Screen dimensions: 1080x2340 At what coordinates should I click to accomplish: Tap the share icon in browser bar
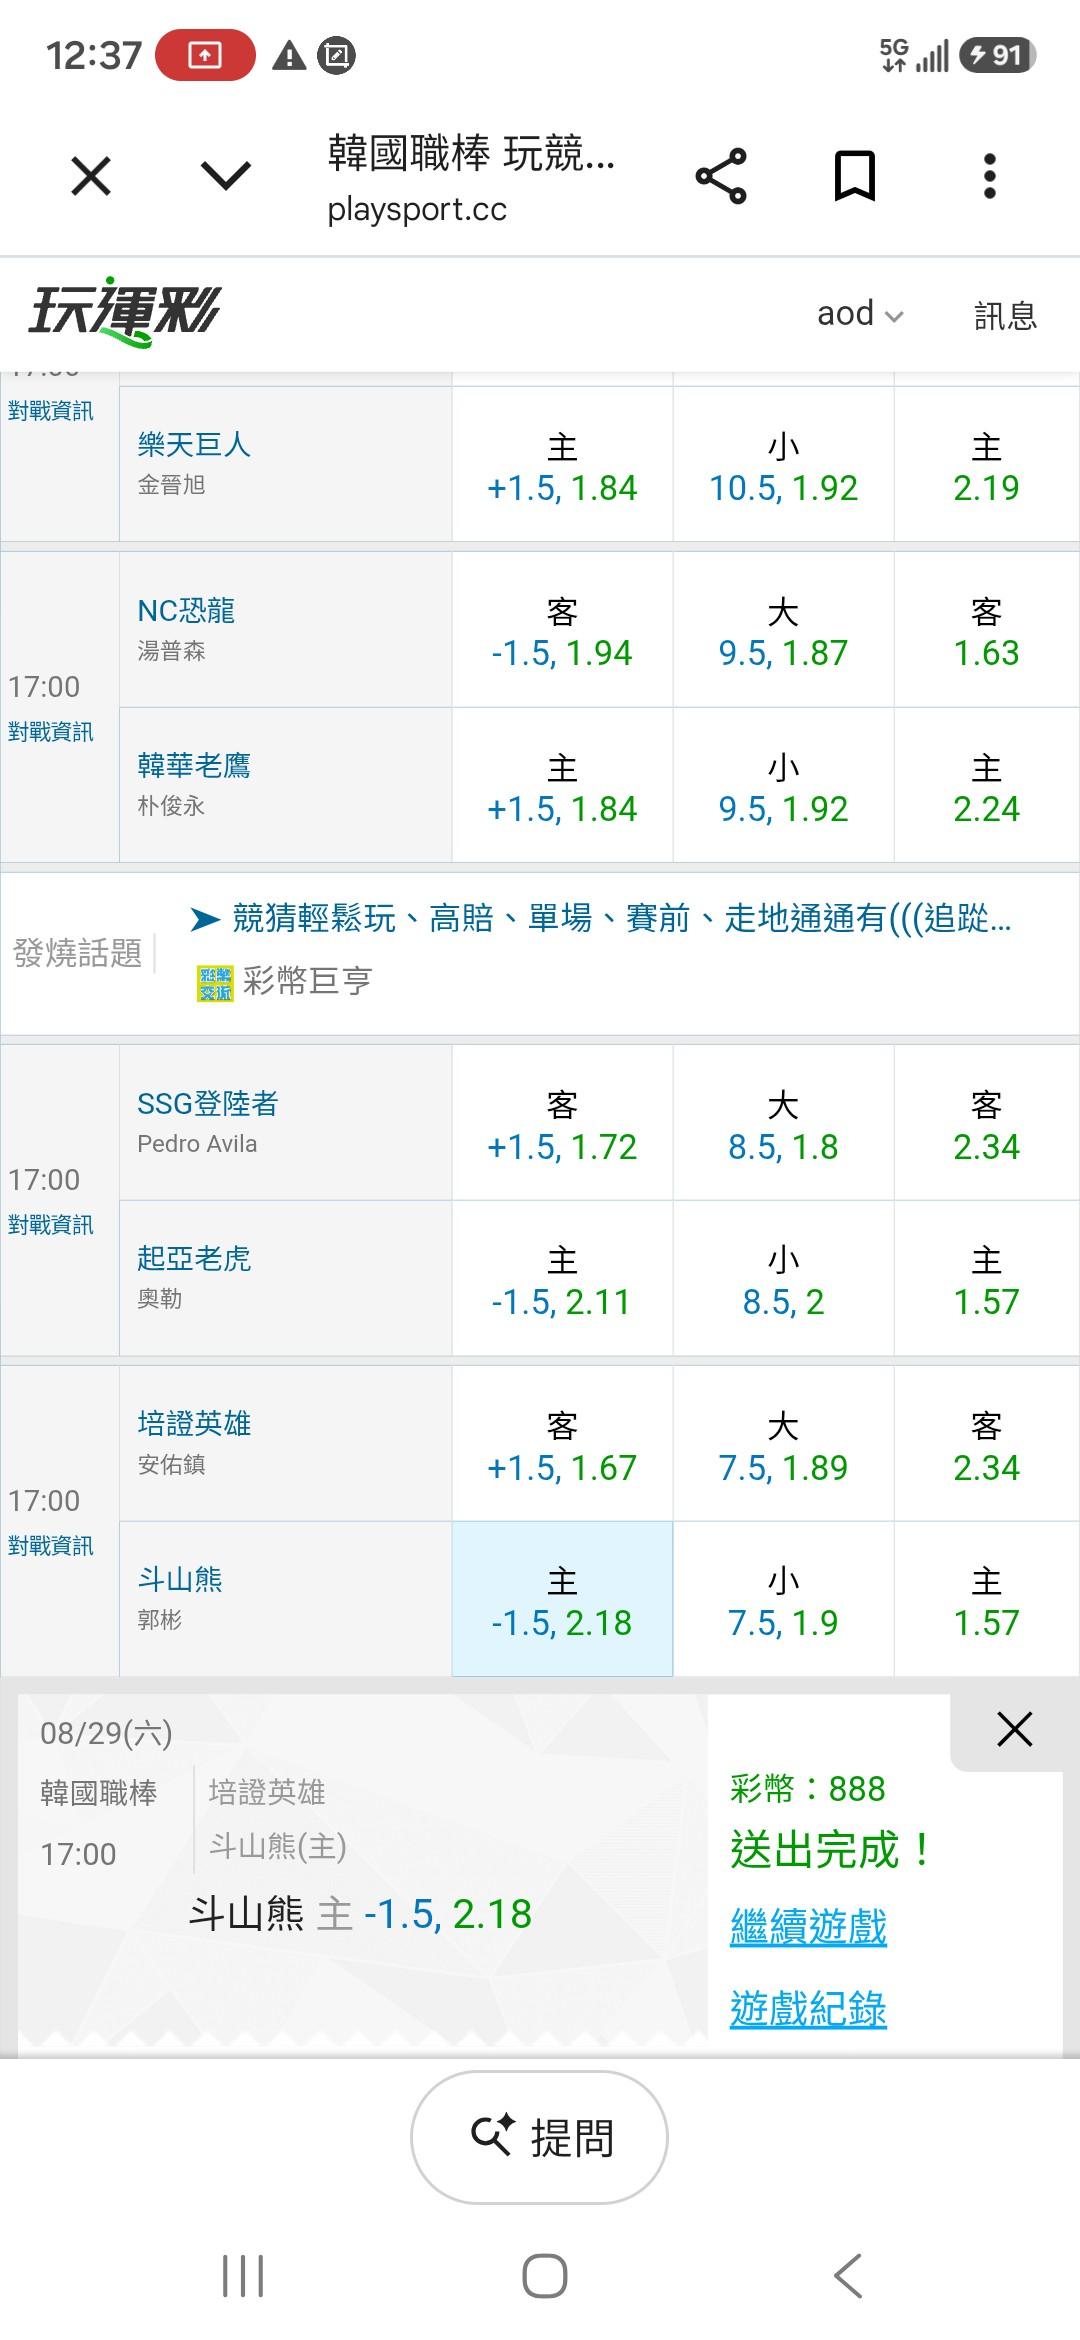point(721,177)
